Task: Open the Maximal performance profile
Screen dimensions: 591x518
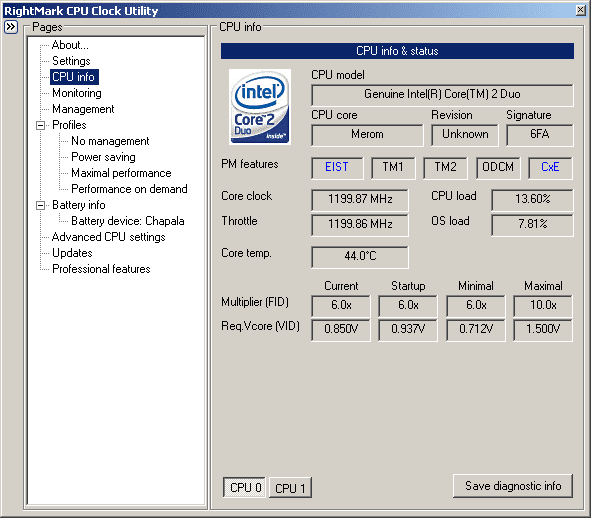Action: tap(121, 173)
